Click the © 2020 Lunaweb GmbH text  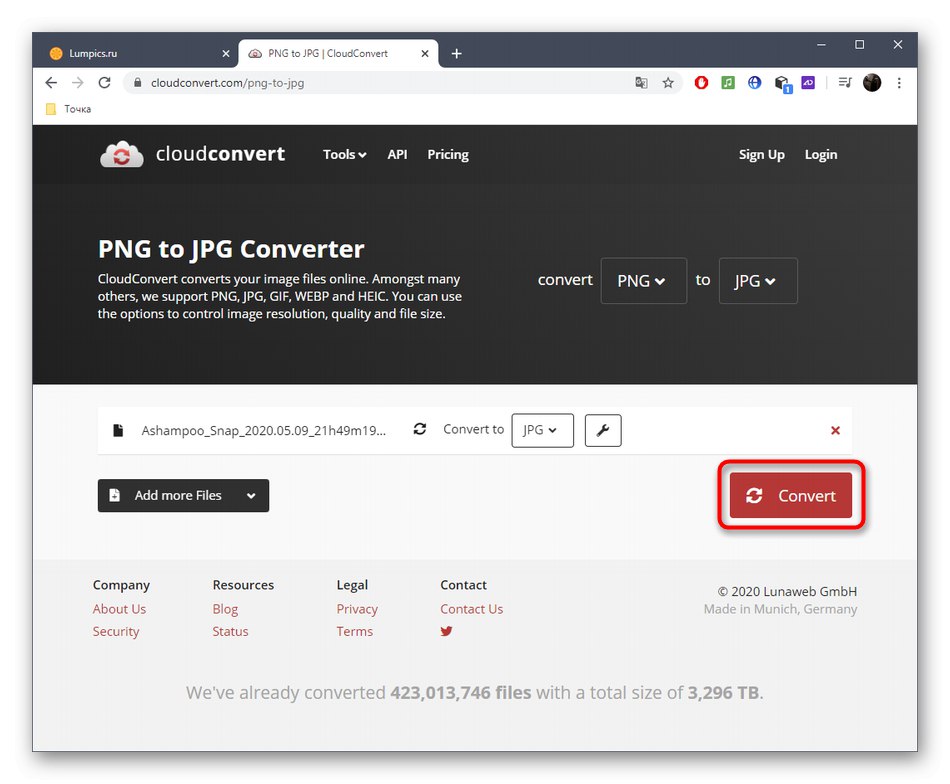coord(787,591)
